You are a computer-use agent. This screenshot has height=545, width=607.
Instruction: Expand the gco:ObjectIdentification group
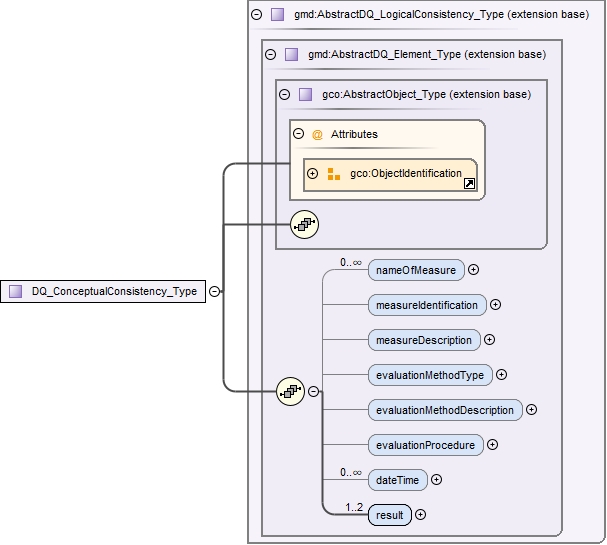point(312,174)
